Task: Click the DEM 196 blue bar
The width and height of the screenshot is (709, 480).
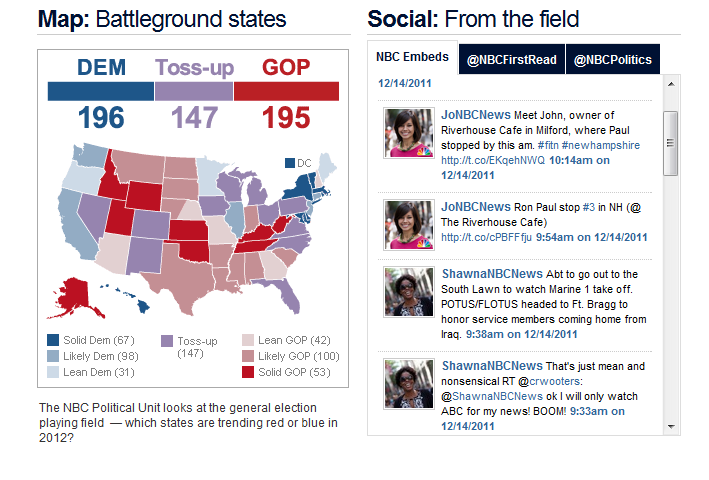Action: [101, 92]
